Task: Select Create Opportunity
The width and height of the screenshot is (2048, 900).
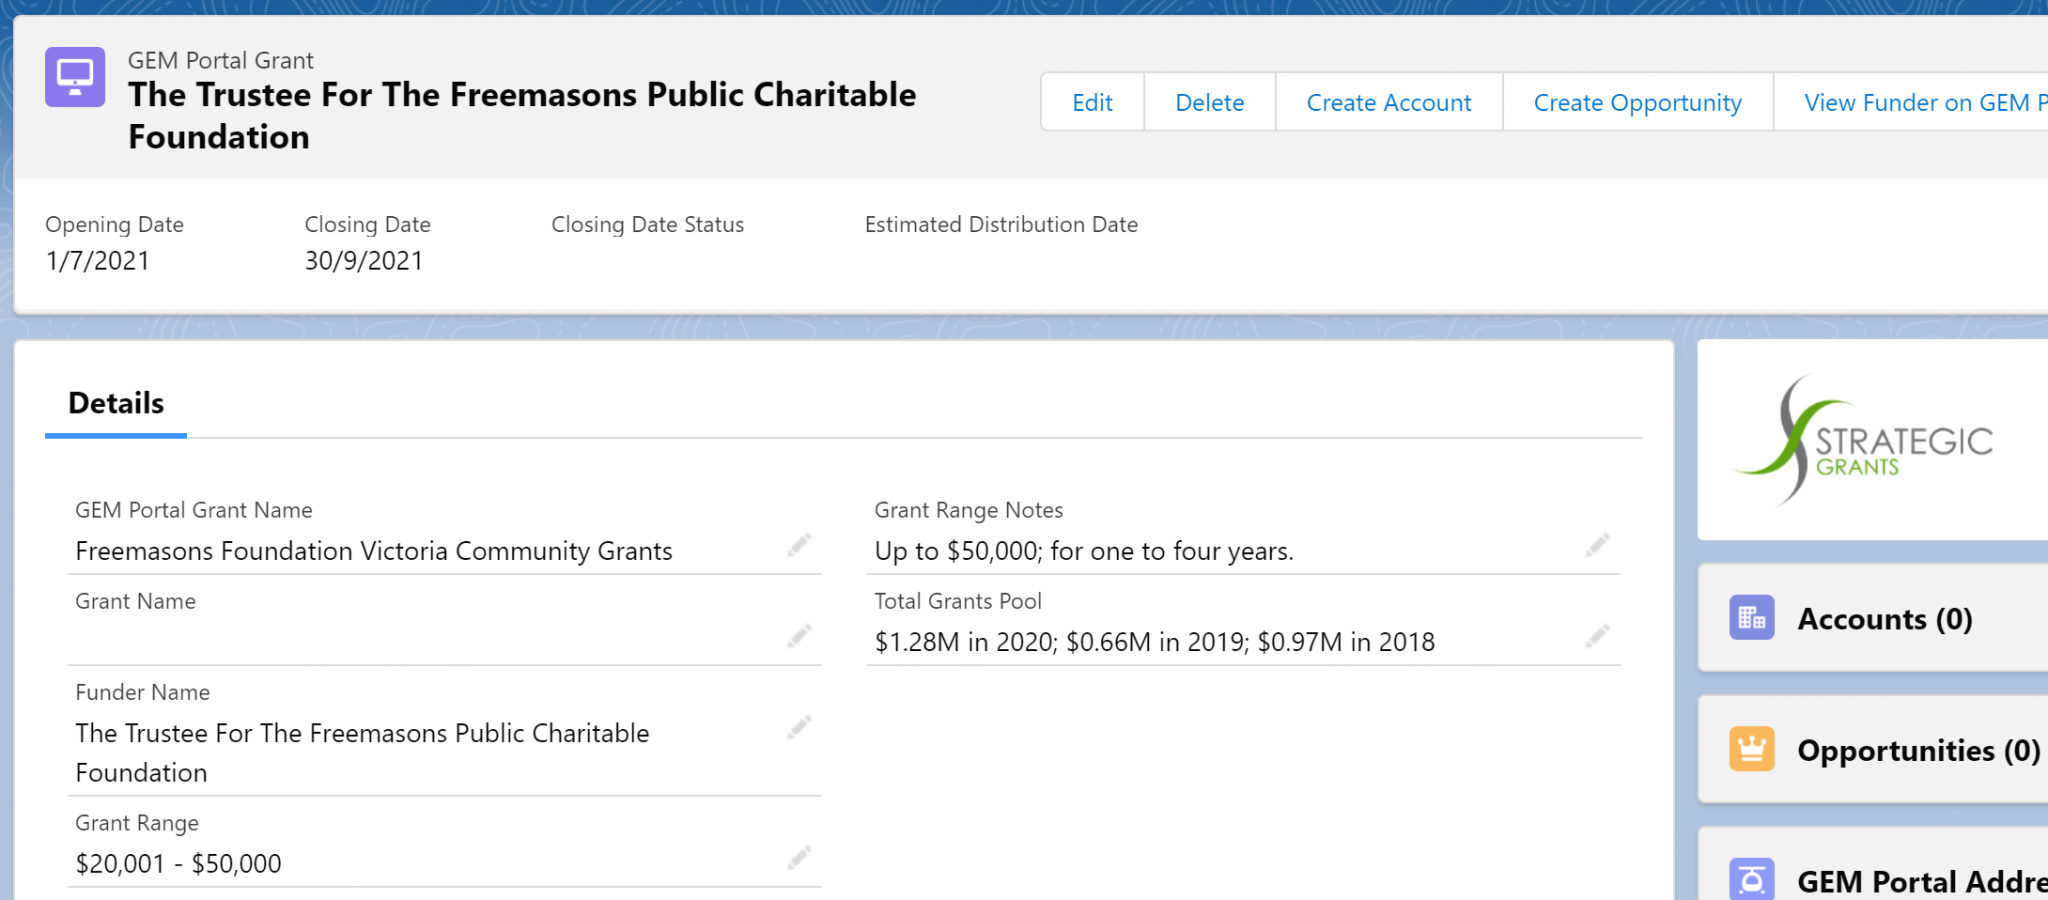Action: pyautogui.click(x=1637, y=102)
